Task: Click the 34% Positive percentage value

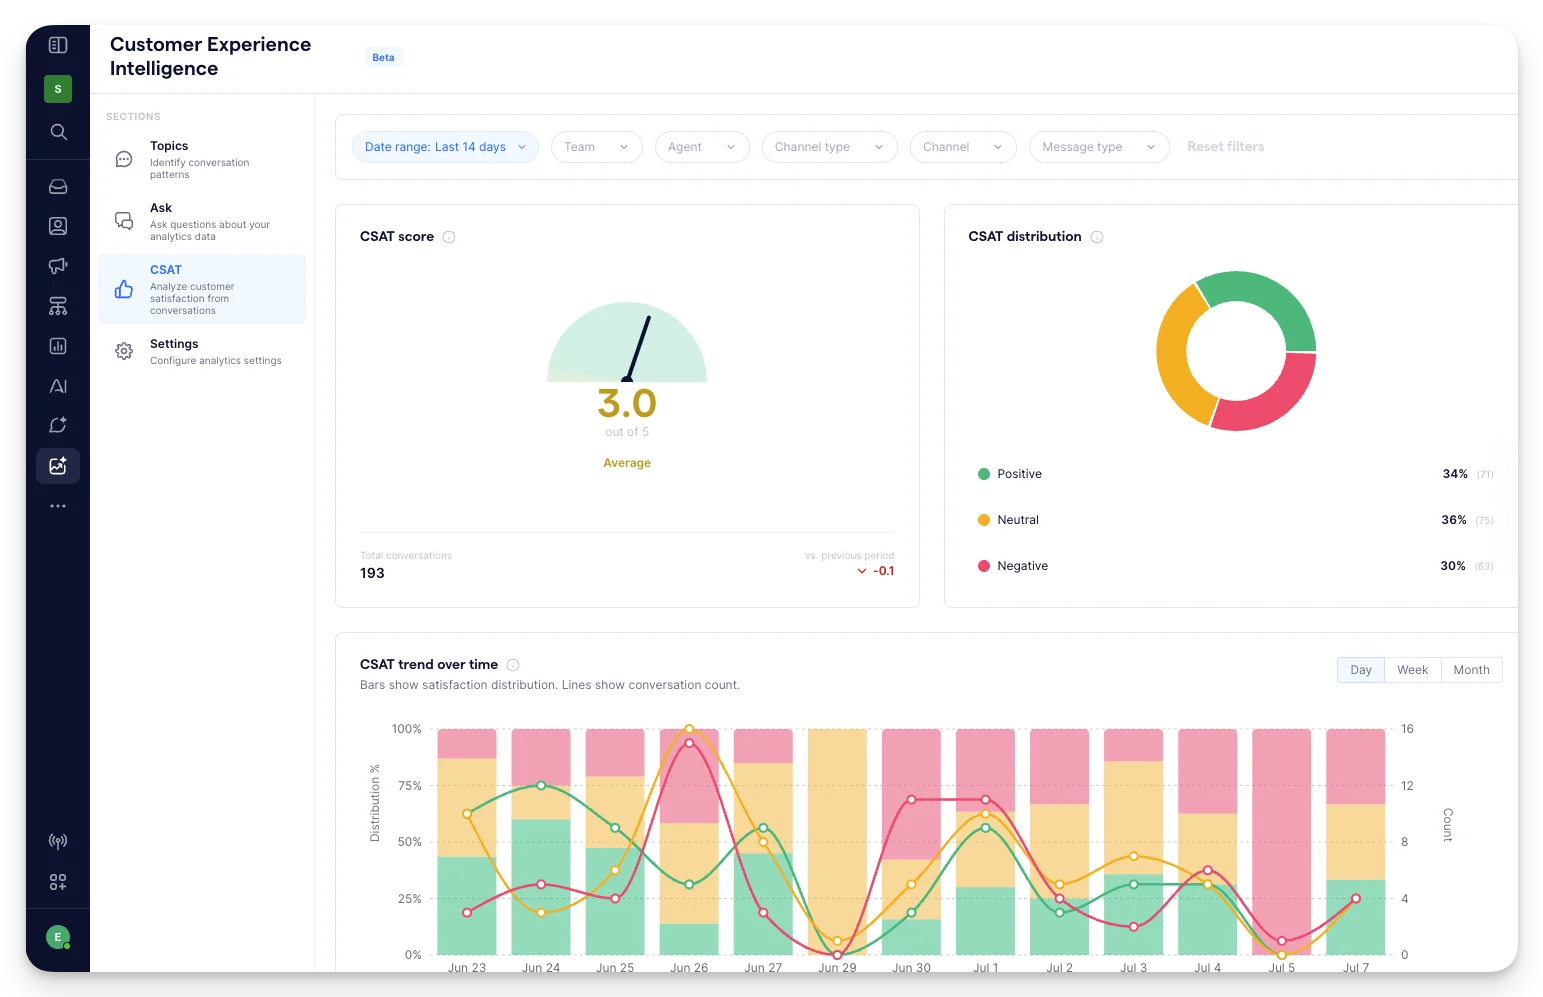Action: 1455,474
